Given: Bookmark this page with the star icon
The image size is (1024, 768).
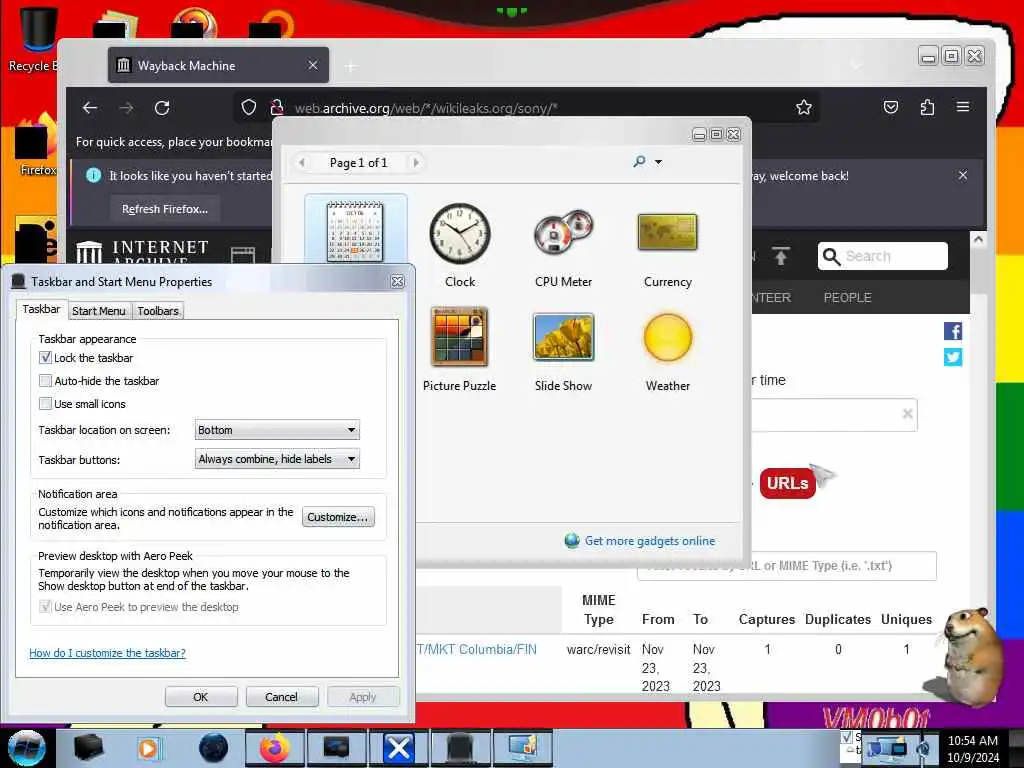Looking at the screenshot, I should (804, 107).
